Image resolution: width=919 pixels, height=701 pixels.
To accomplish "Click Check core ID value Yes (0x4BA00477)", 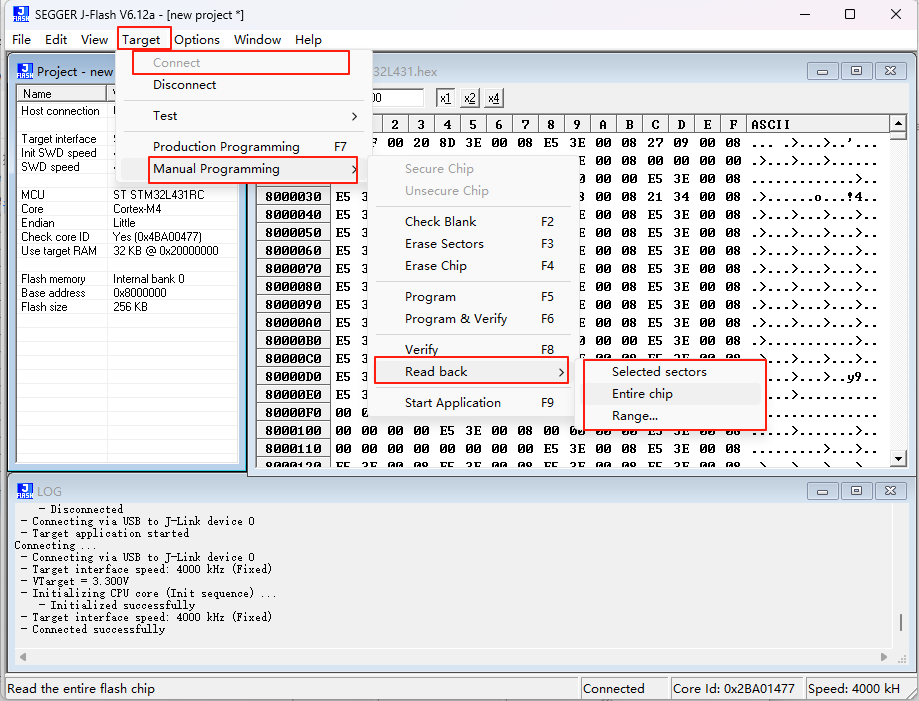I will coord(157,237).
